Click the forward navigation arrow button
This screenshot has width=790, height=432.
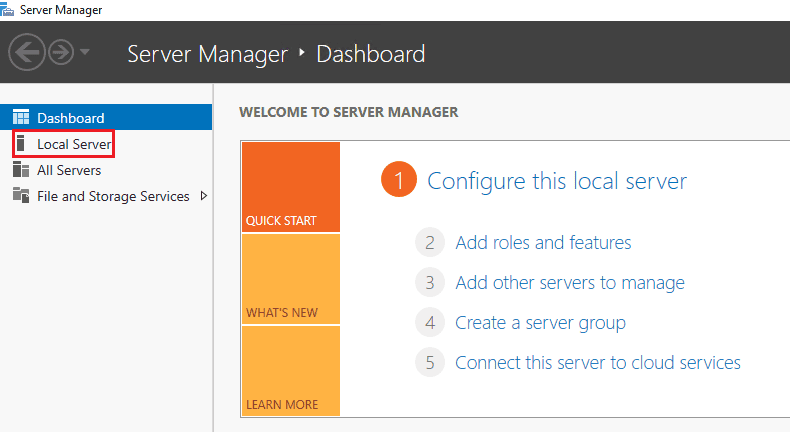pos(61,53)
